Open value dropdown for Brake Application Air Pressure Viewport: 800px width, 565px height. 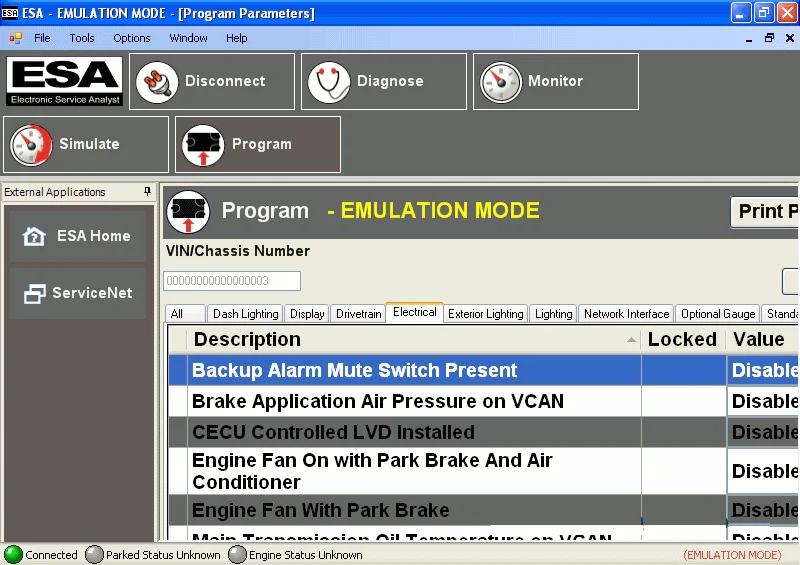point(763,402)
